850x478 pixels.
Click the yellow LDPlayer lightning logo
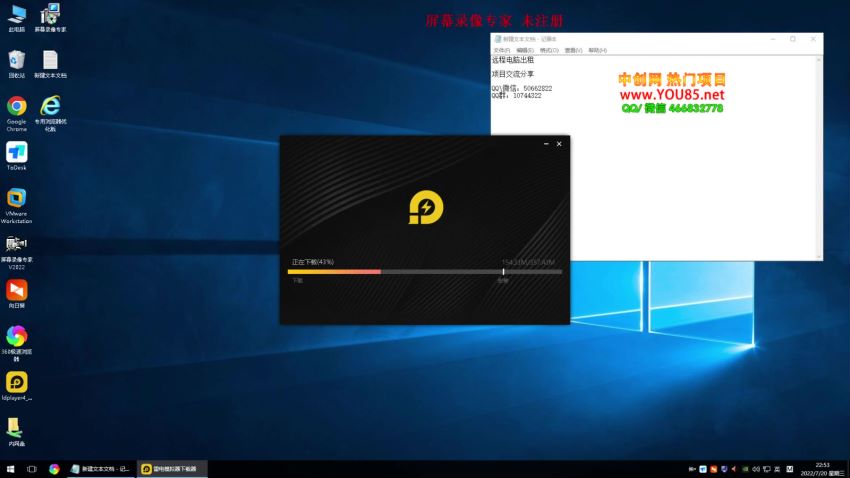426,207
